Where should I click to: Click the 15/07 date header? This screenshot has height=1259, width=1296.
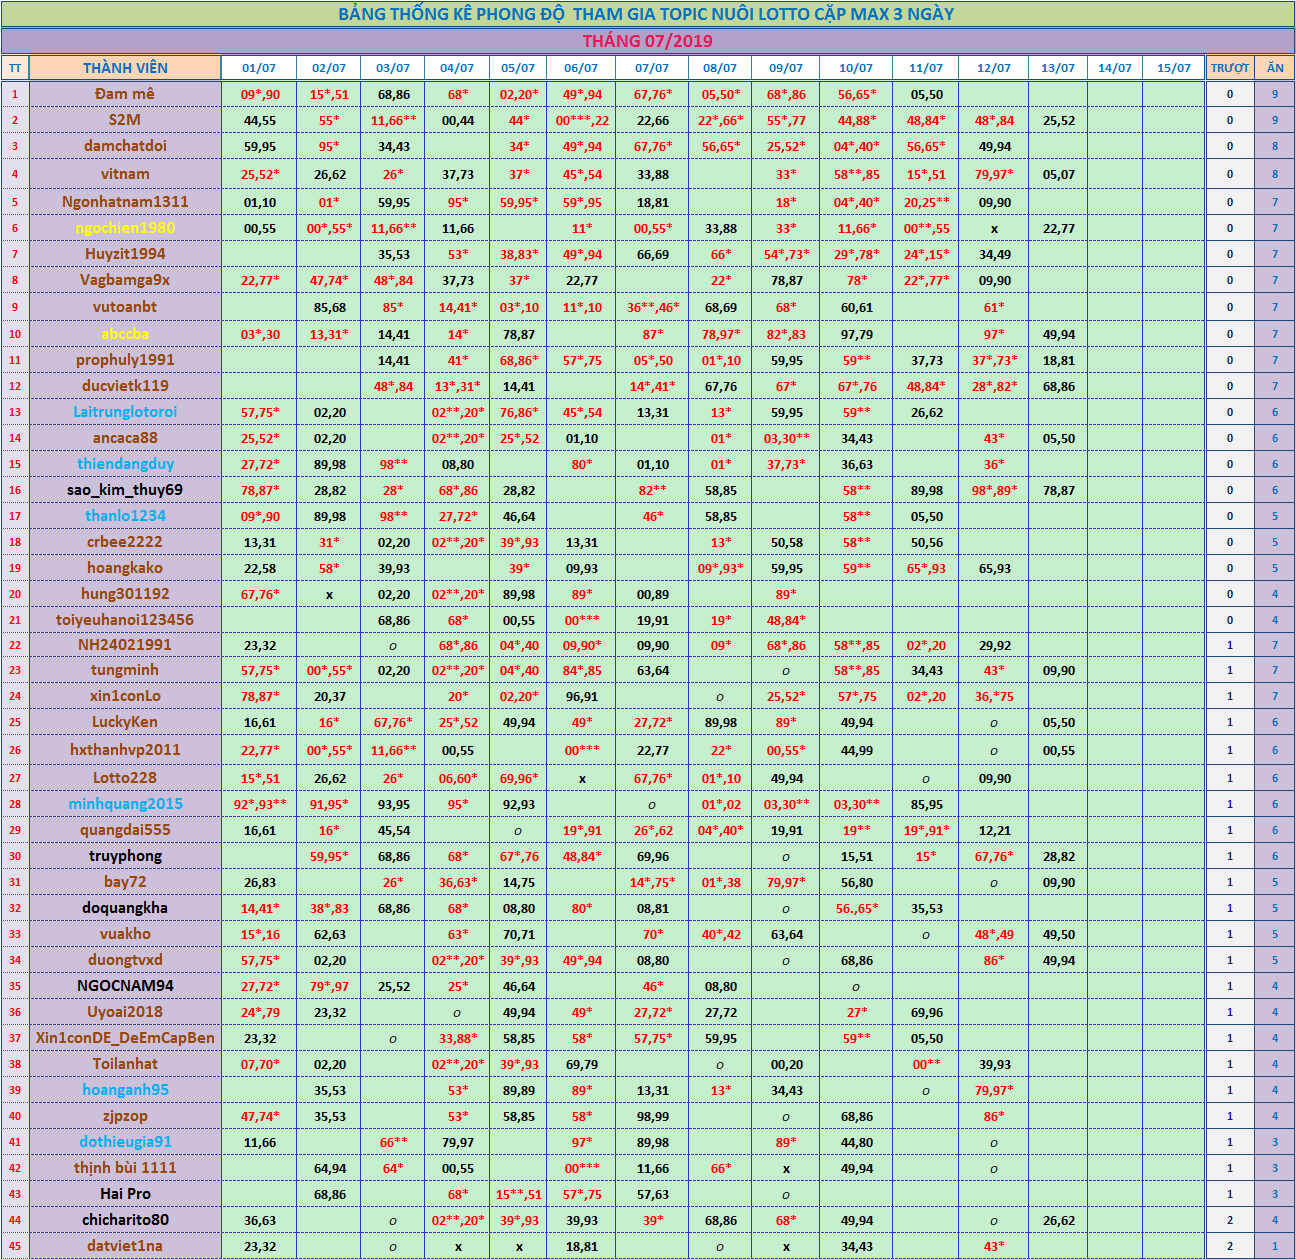click(1174, 68)
